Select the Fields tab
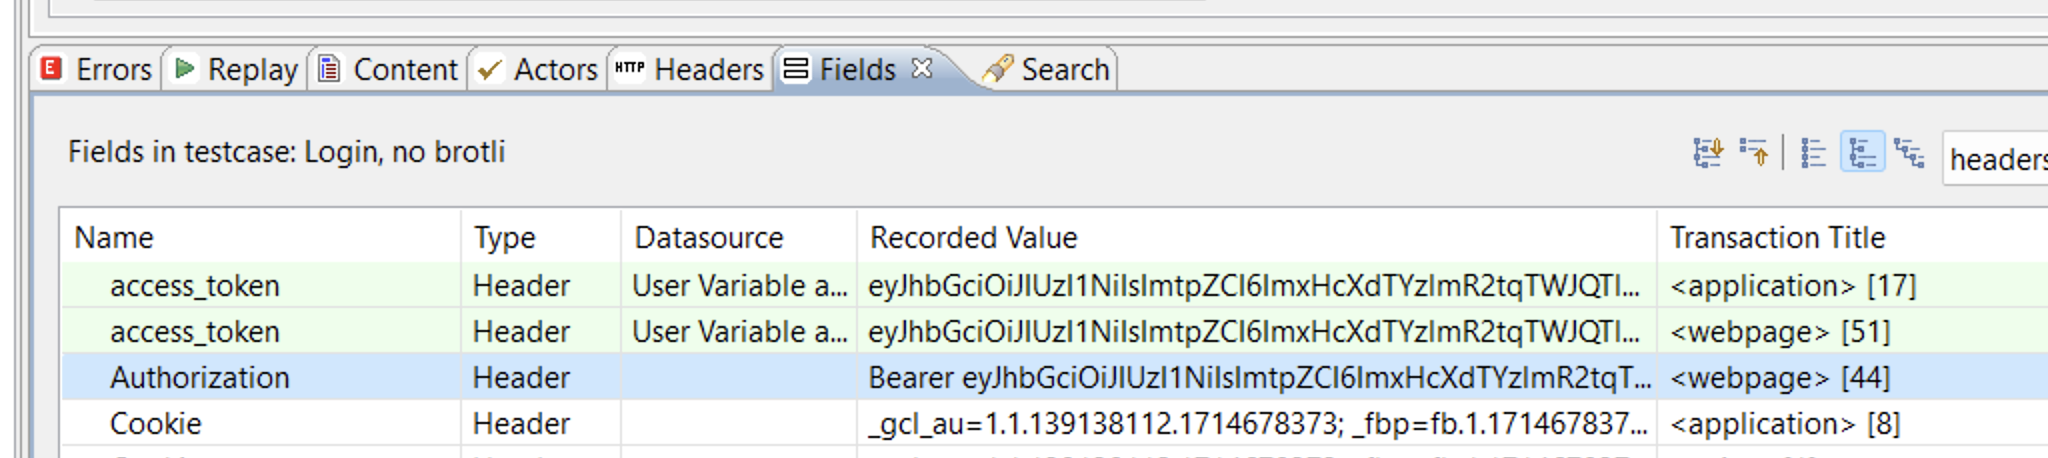Image resolution: width=2048 pixels, height=458 pixels. coord(857,69)
